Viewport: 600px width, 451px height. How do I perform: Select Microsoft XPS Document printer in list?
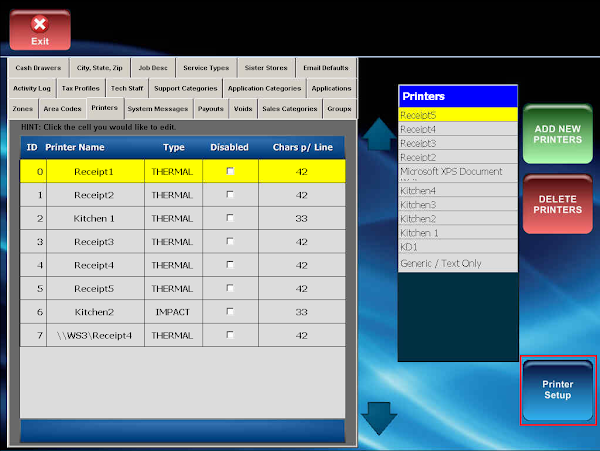457,172
